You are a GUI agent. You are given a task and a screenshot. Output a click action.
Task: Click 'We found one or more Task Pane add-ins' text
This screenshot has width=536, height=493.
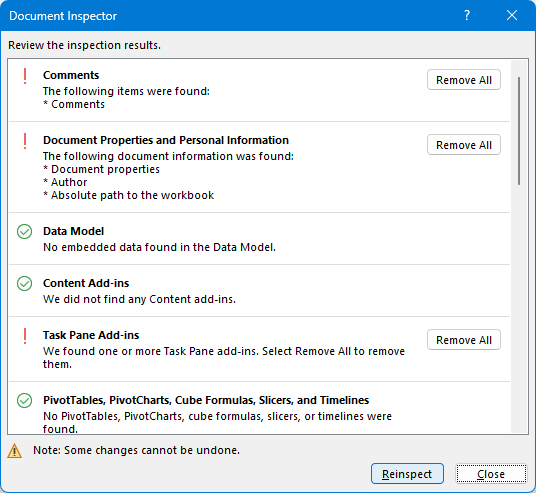tap(224, 358)
